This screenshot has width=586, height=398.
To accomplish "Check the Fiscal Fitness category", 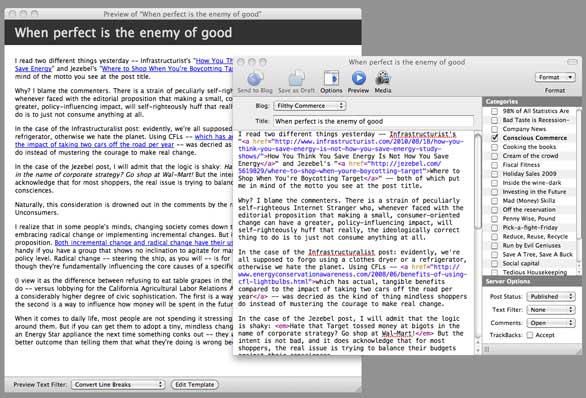I will click(494, 165).
